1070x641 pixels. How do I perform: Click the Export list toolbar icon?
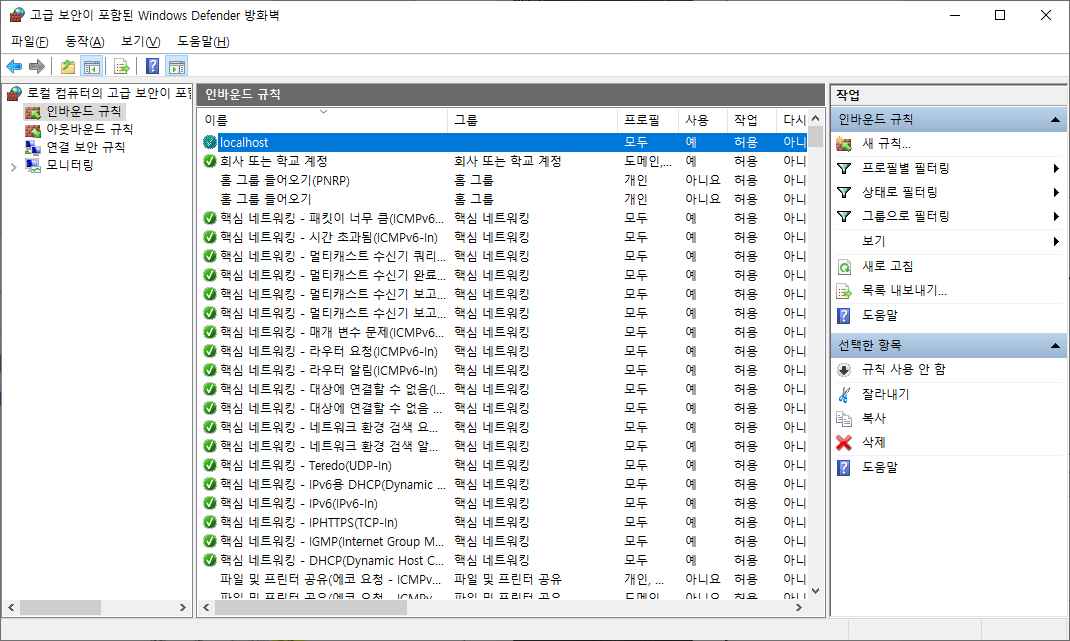pyautogui.click(x=122, y=66)
